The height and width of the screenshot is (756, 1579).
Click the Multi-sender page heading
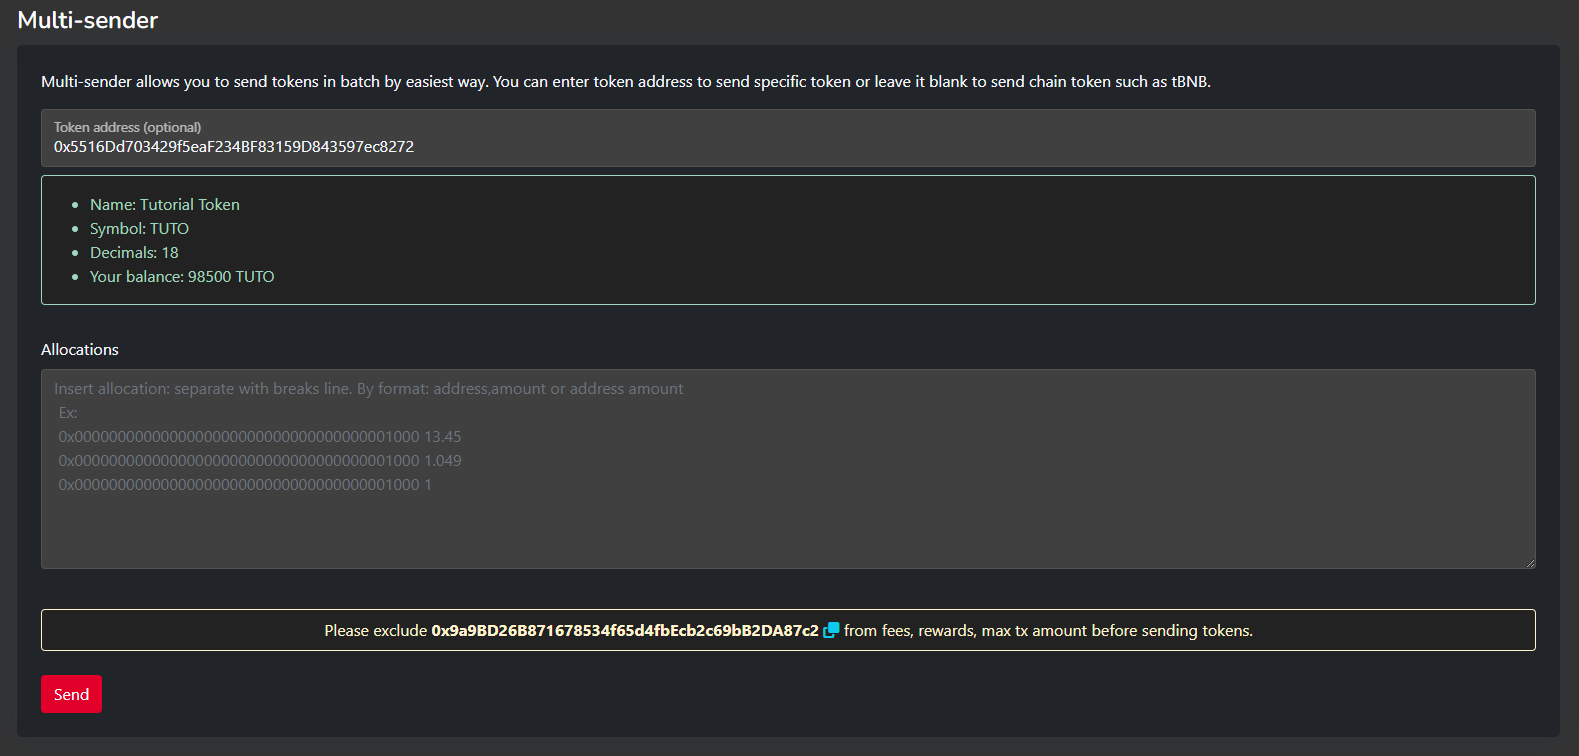tap(88, 20)
